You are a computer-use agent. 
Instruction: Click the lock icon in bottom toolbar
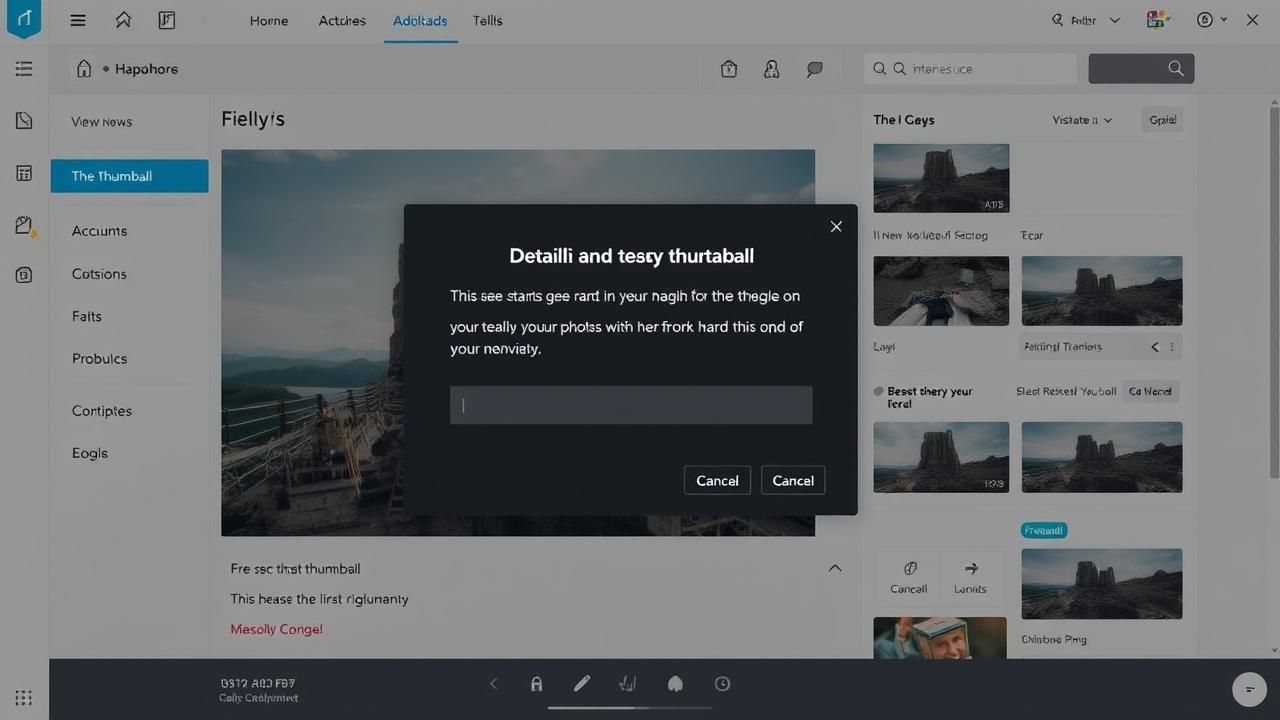pos(537,684)
